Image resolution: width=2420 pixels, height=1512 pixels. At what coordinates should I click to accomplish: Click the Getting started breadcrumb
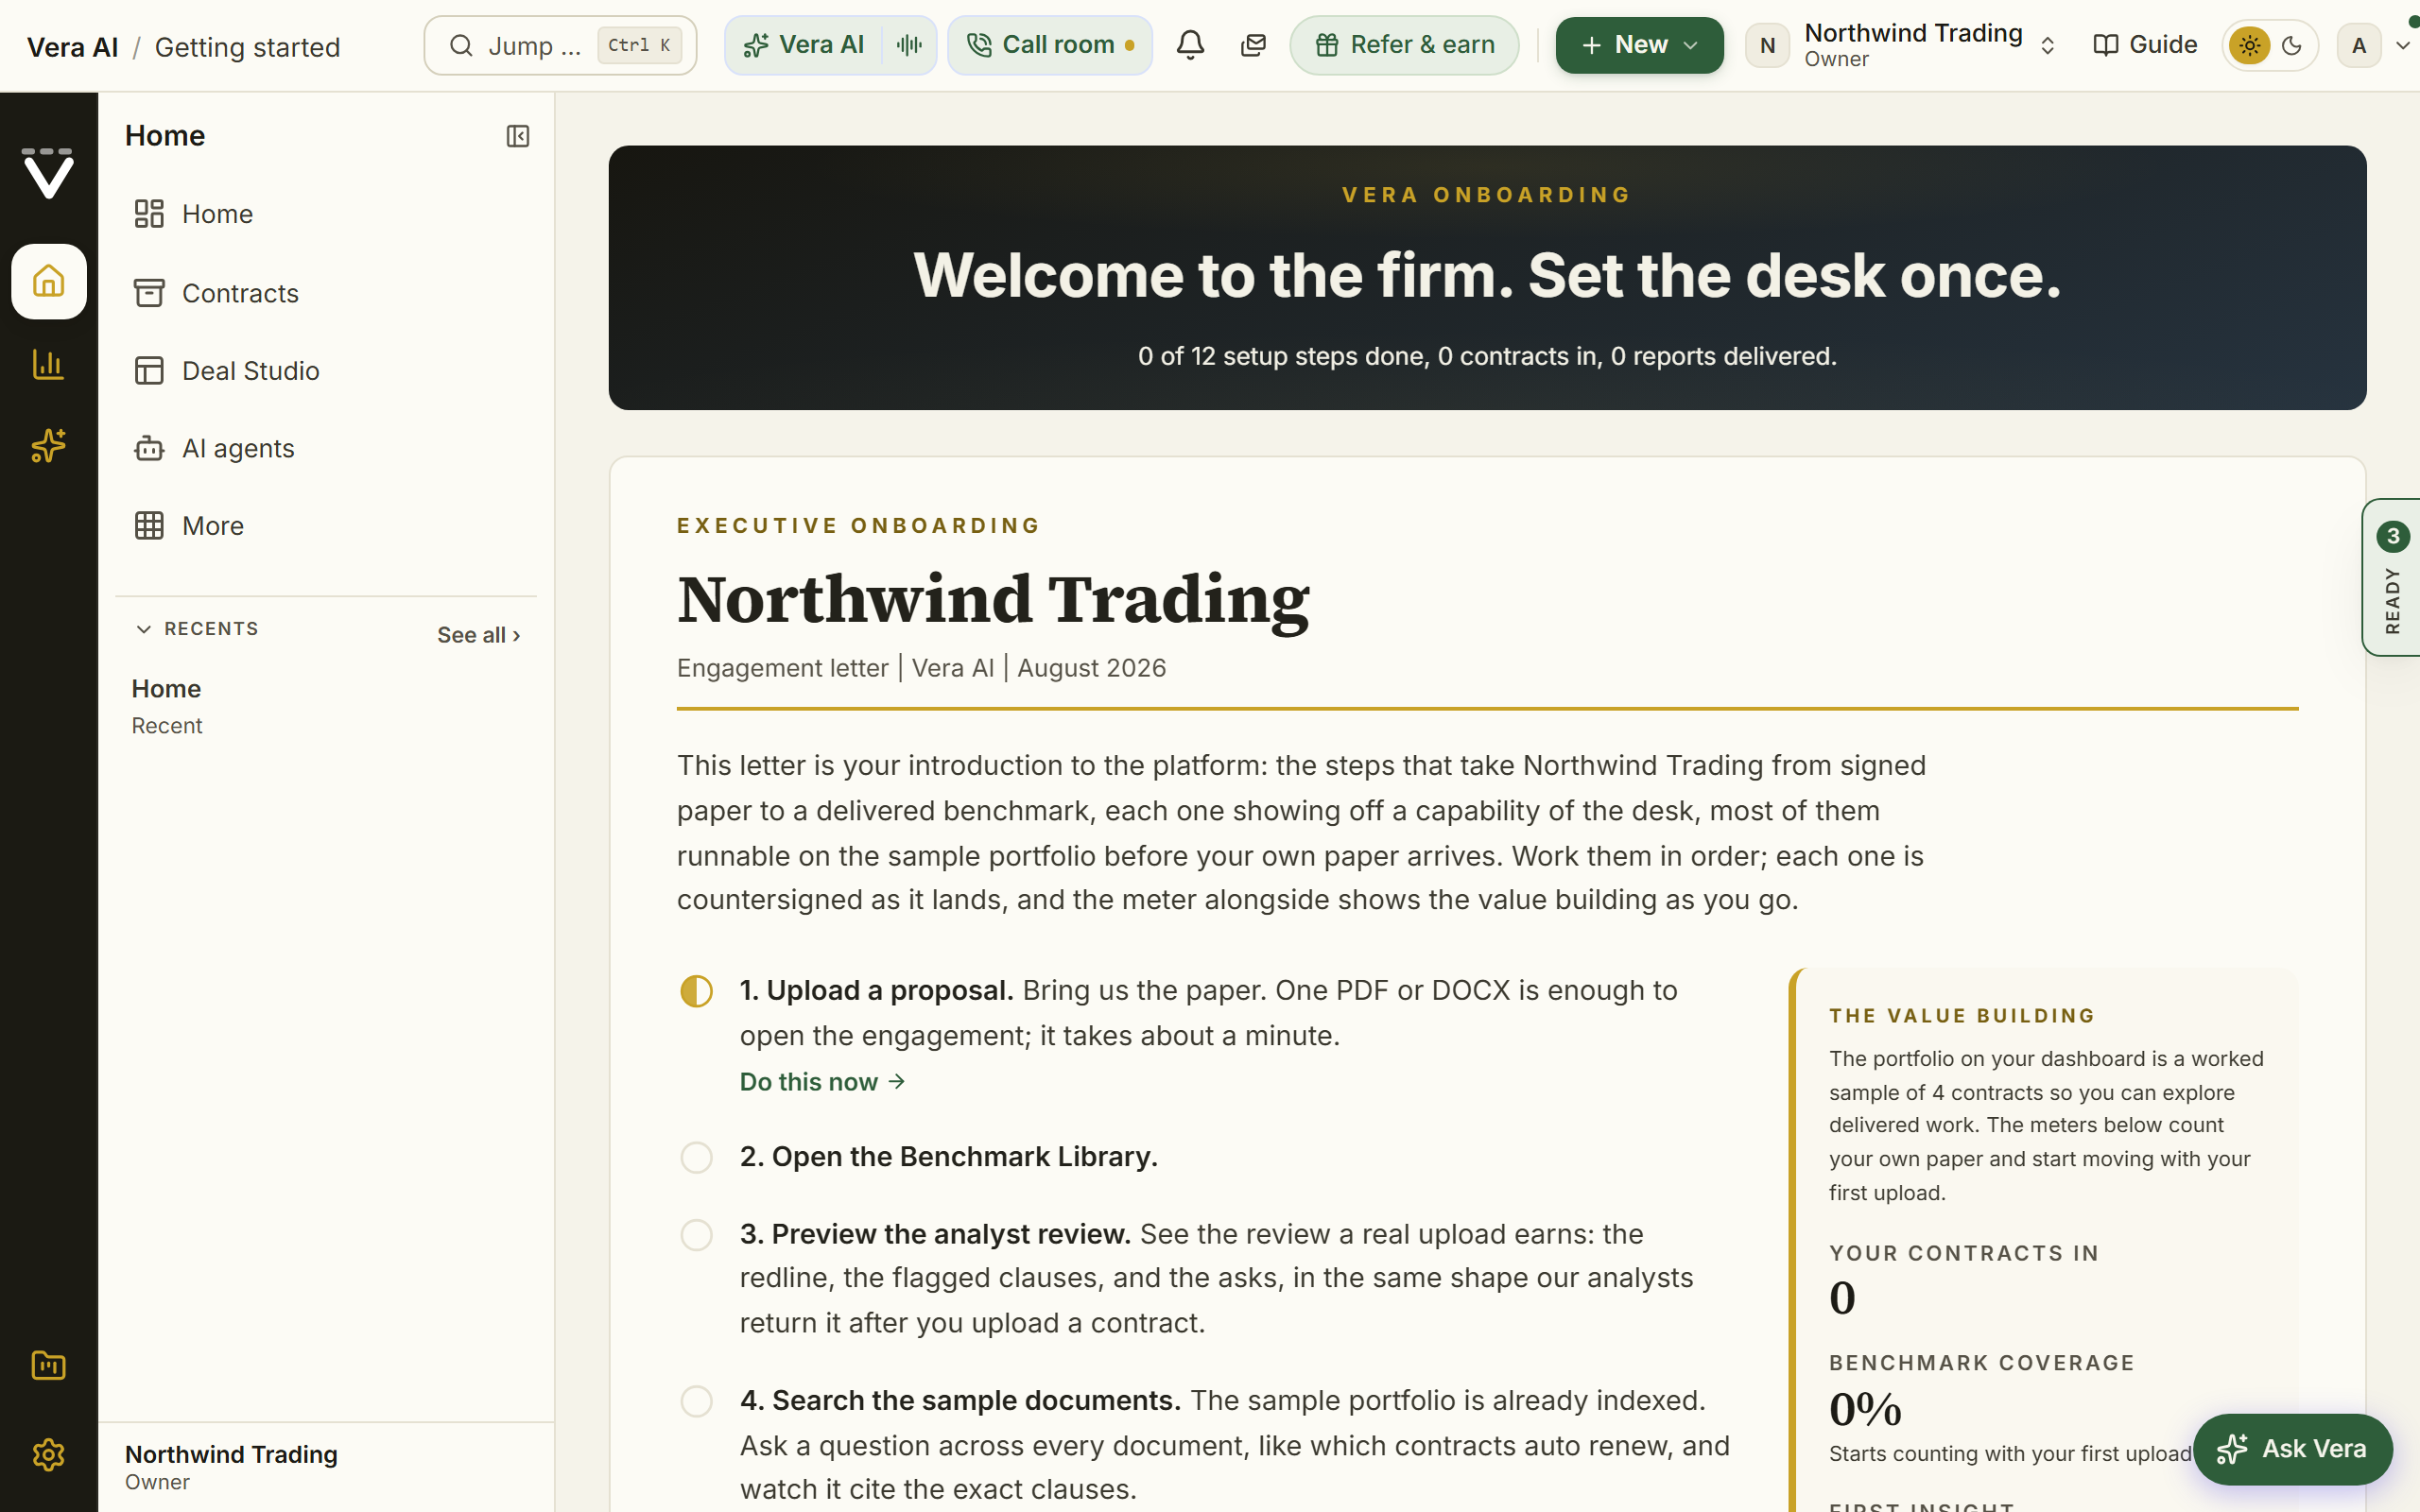tap(247, 47)
